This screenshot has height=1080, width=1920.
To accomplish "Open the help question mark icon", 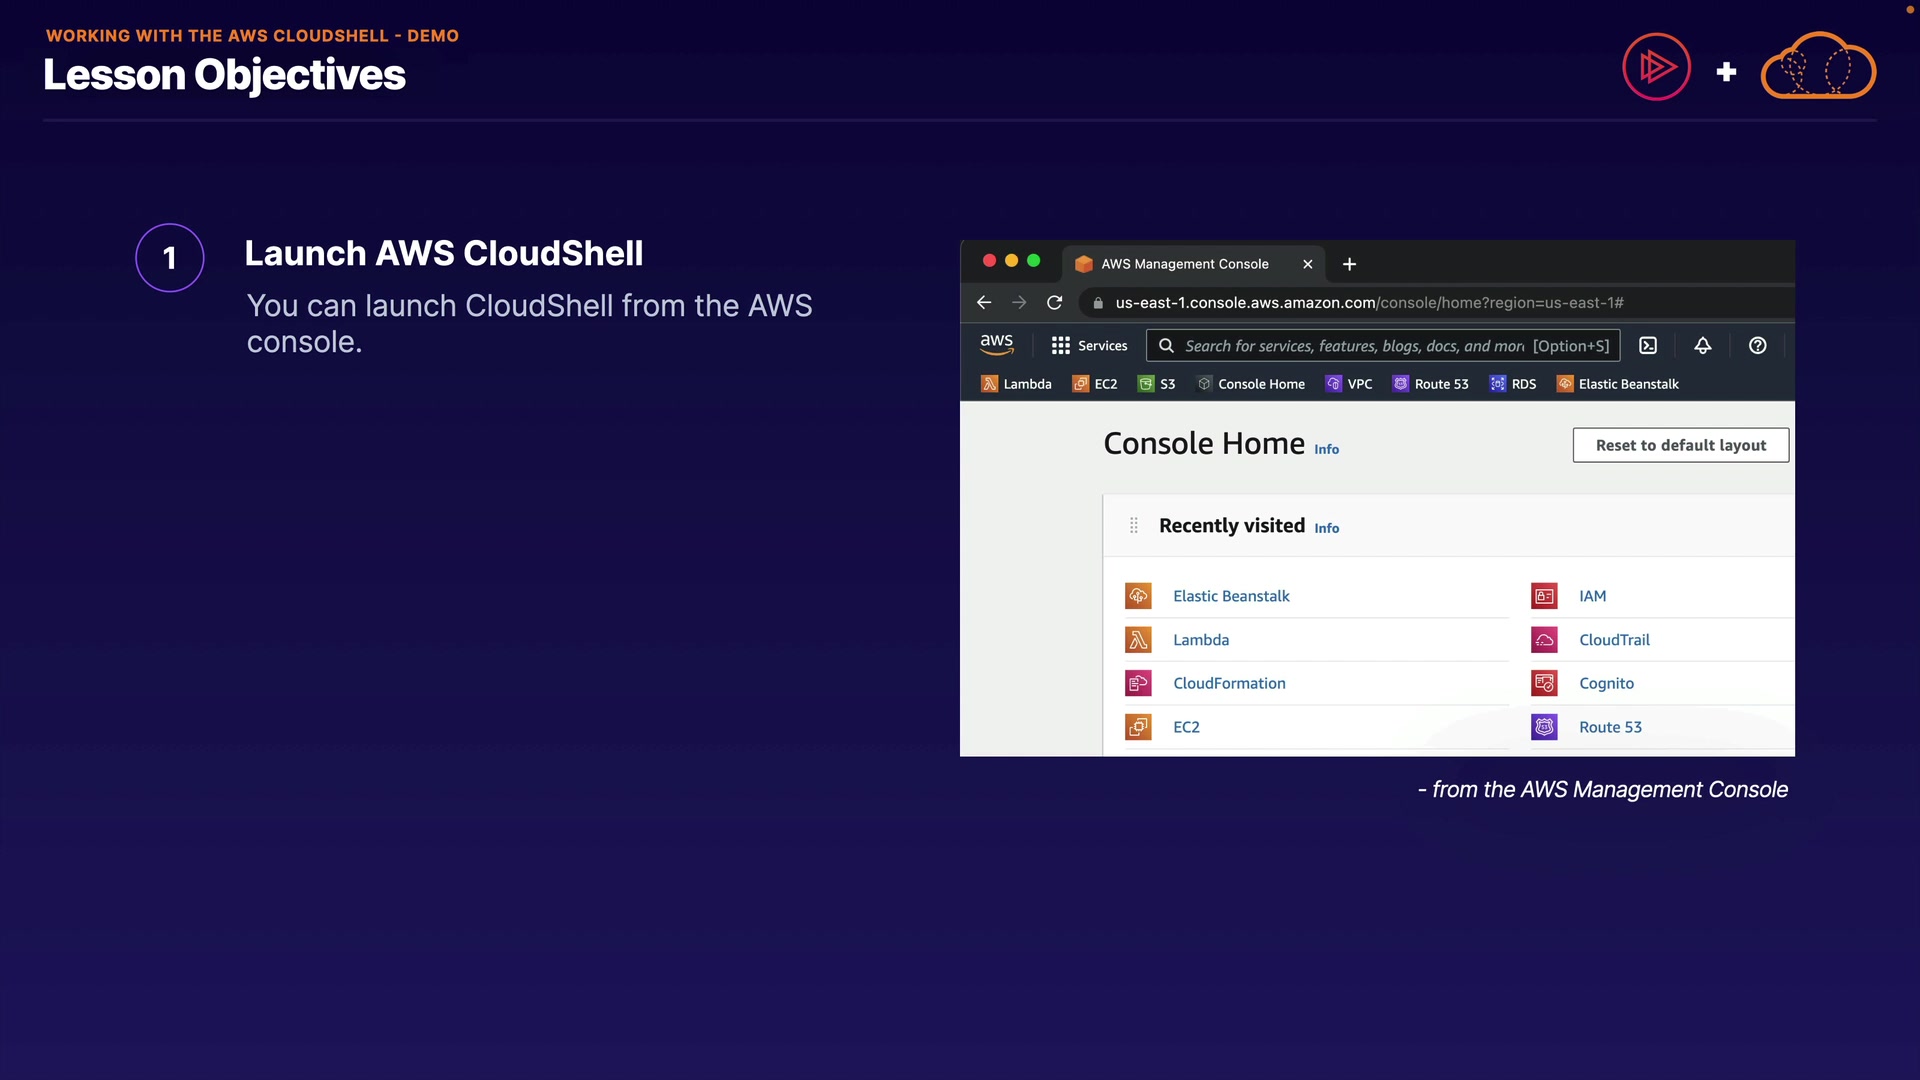I will (x=1757, y=345).
